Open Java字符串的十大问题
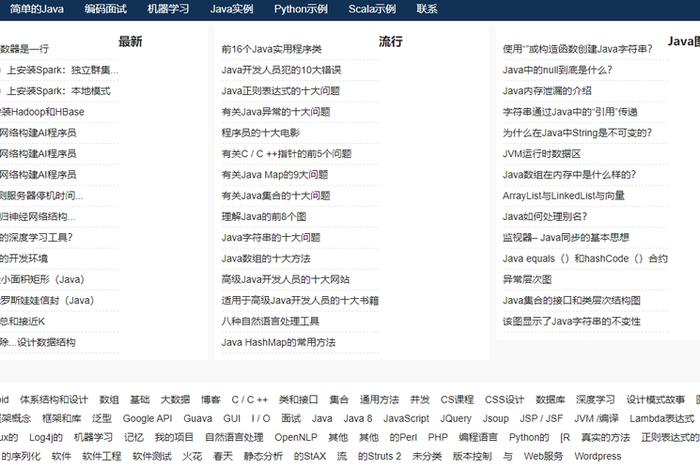The width and height of the screenshot is (700, 470). 271,238
